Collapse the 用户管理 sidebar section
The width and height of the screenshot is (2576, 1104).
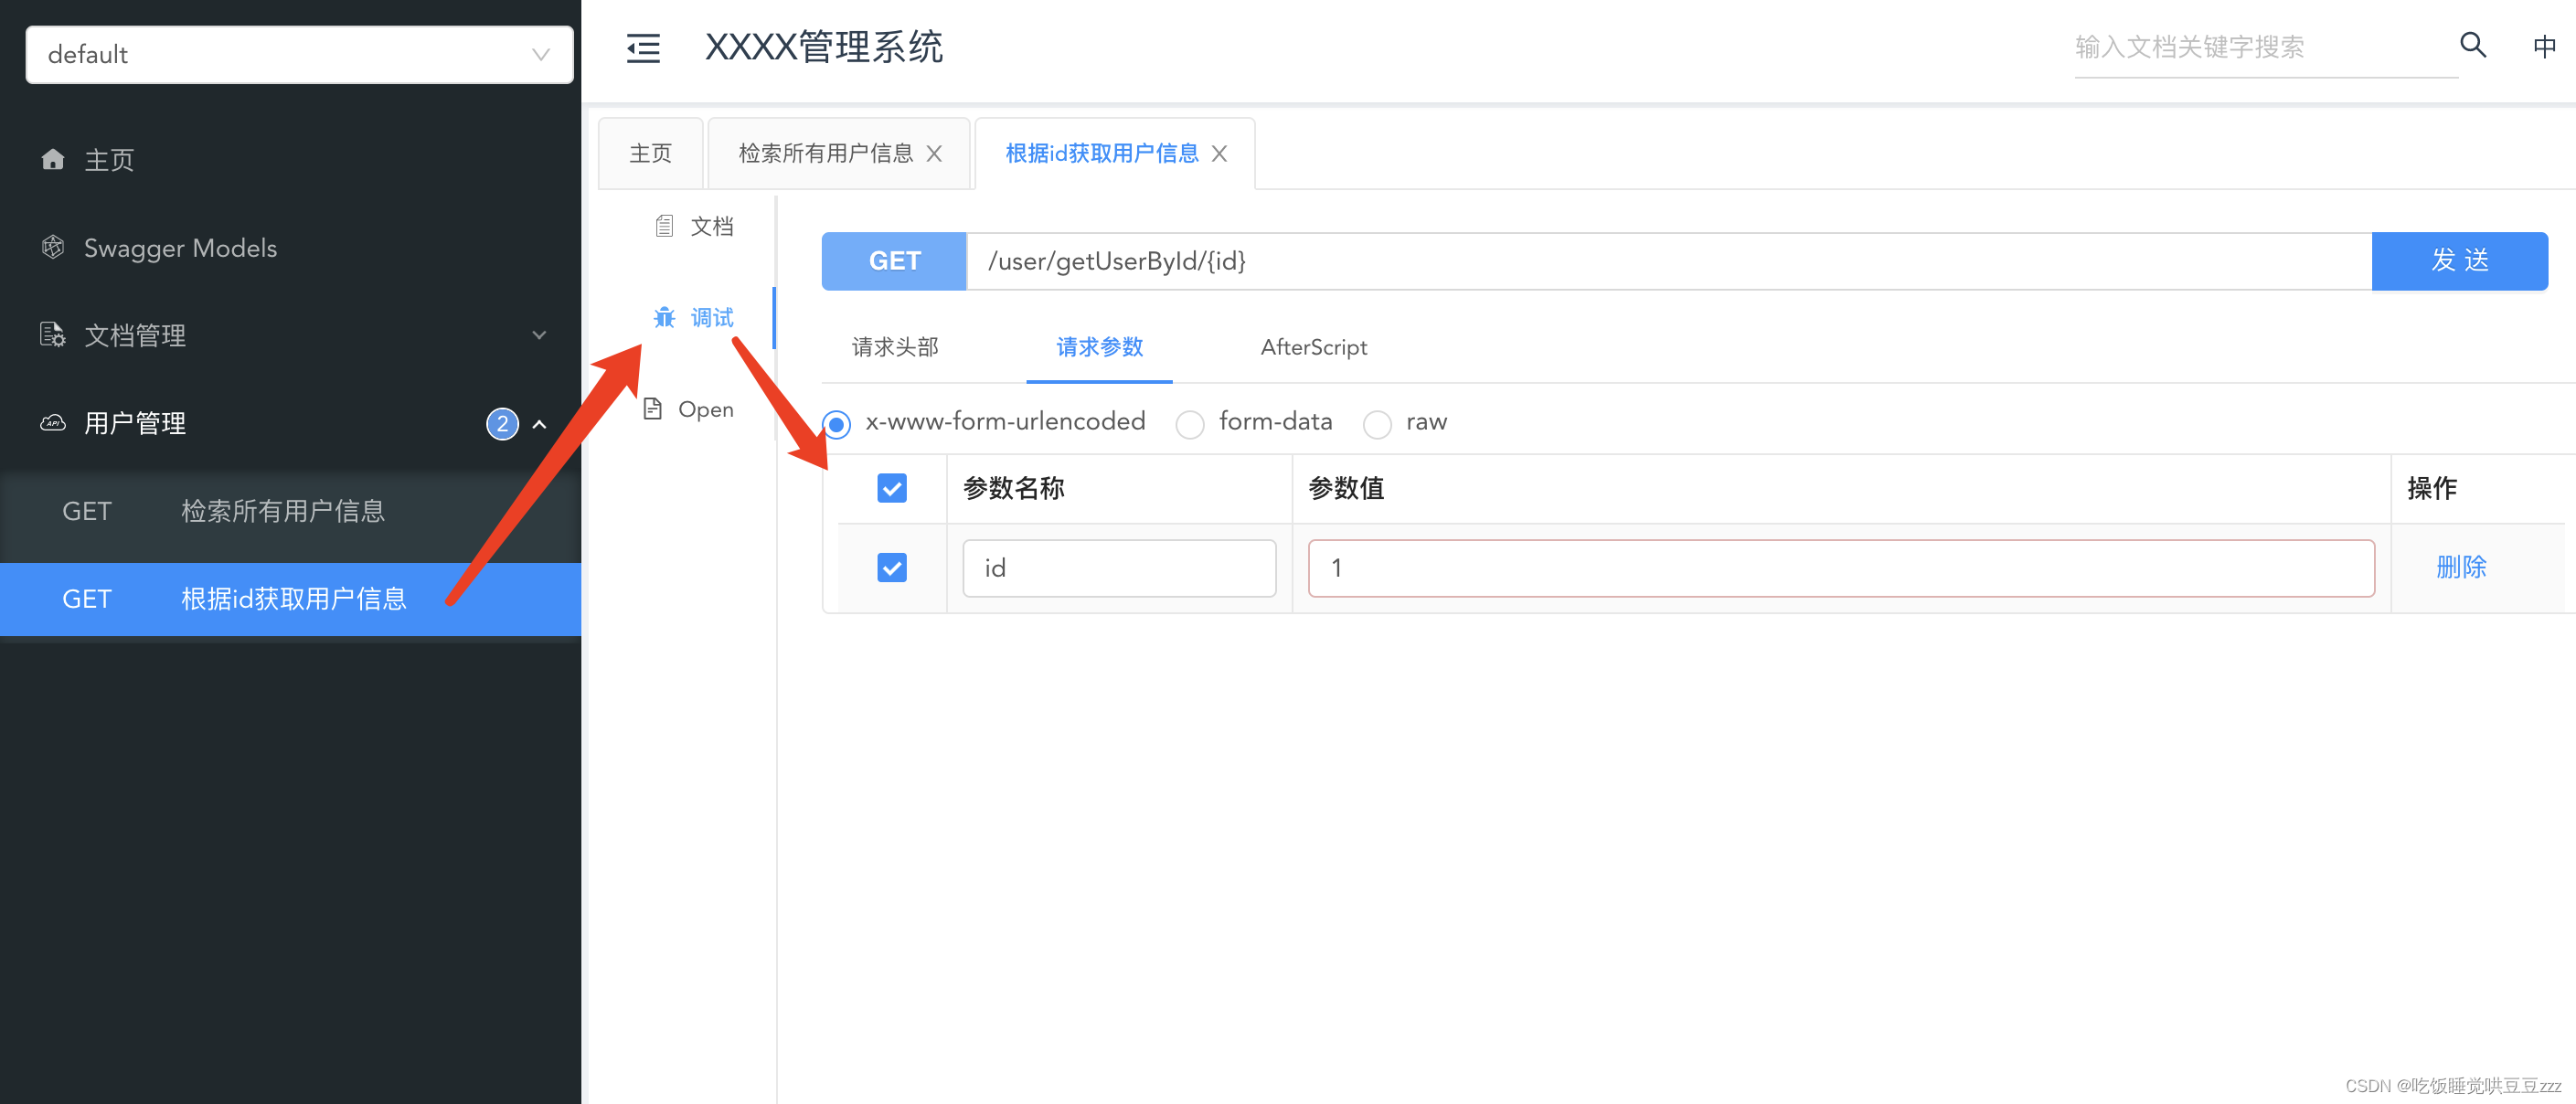(539, 423)
